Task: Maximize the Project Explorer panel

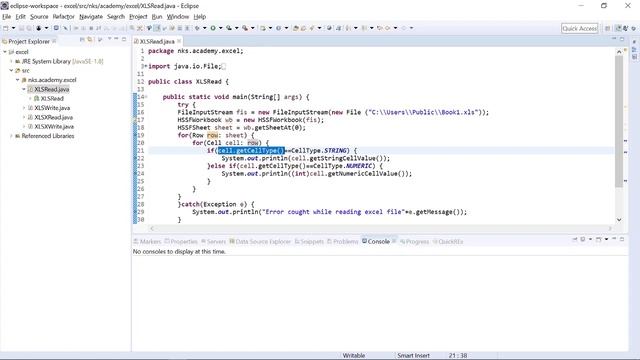Action: point(124,39)
